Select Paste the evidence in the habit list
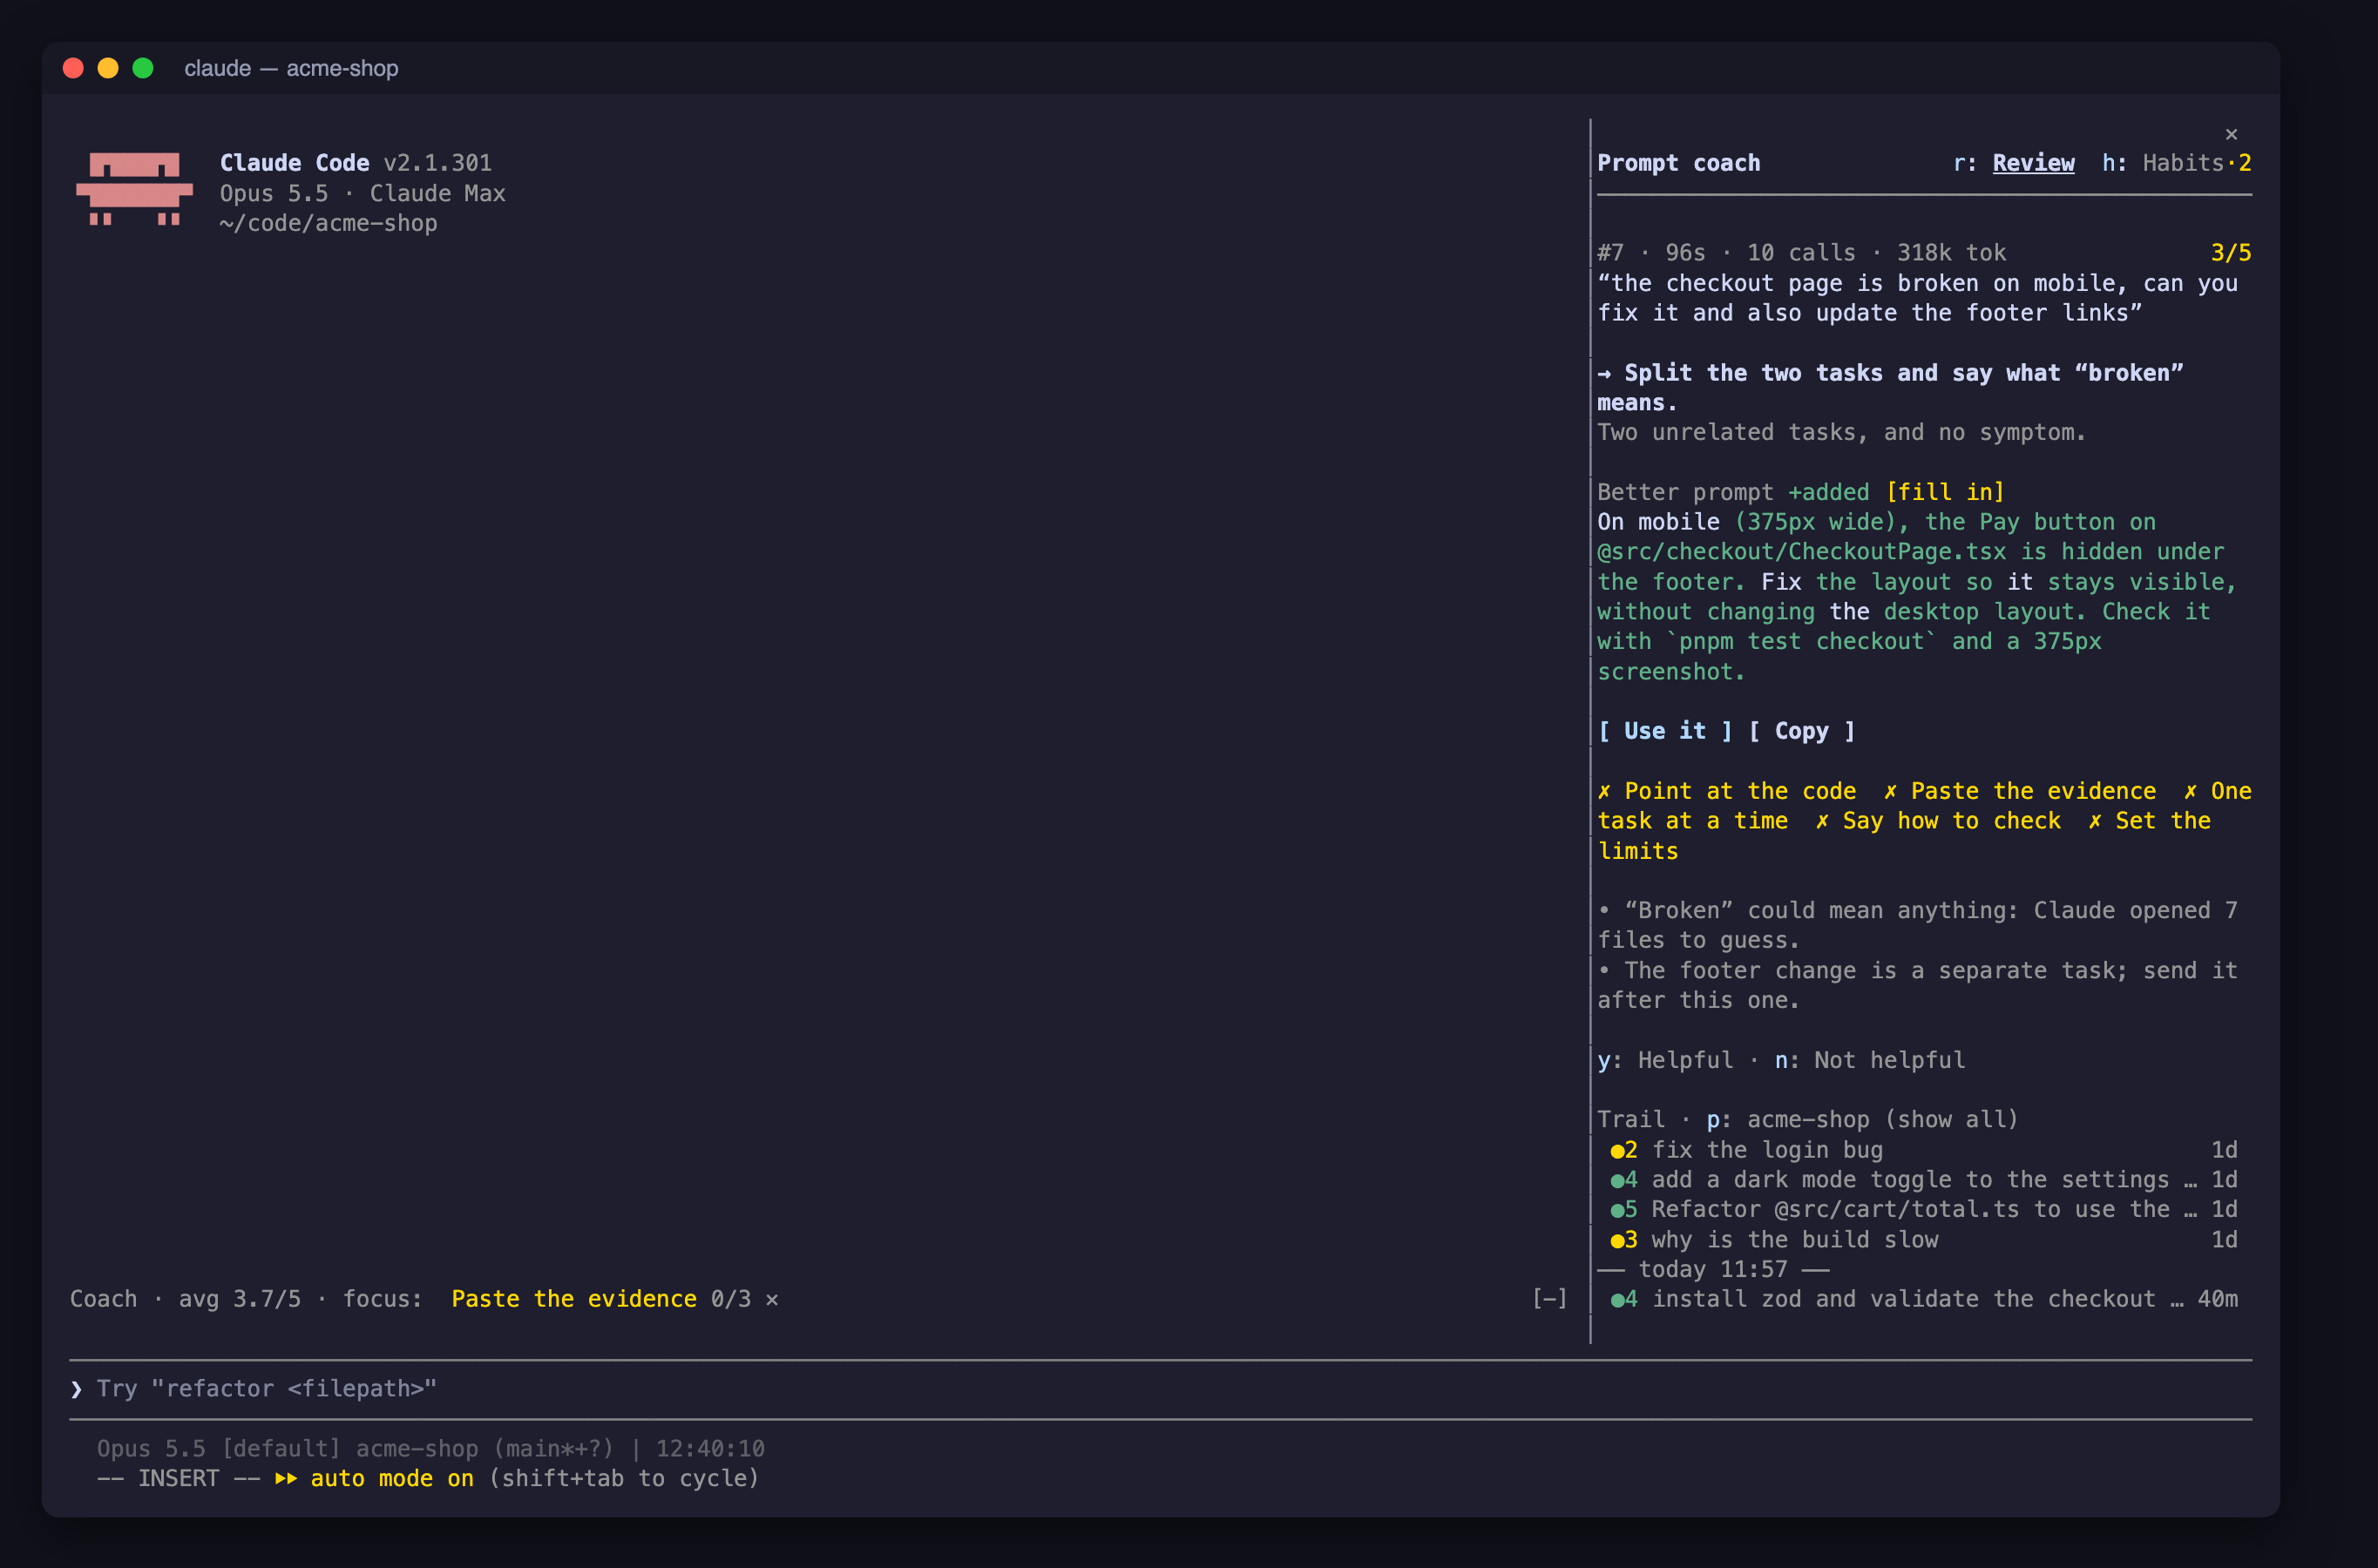The height and width of the screenshot is (1568, 2378). [x=2020, y=791]
